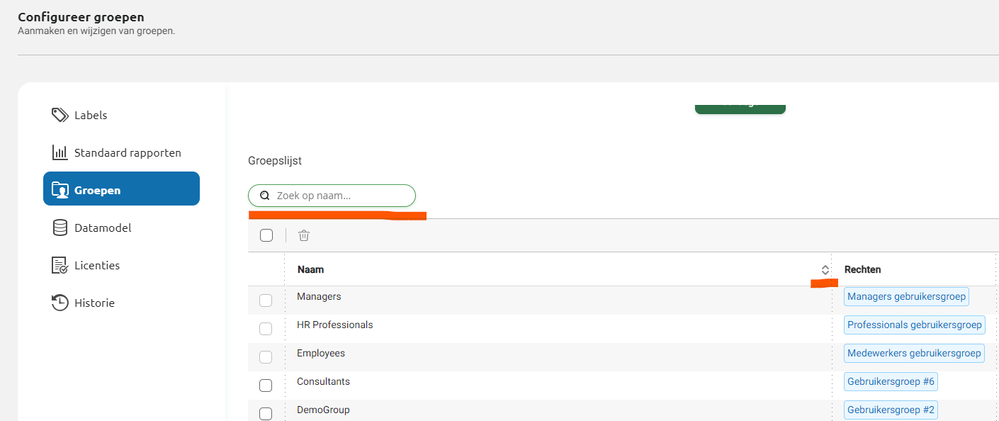Image resolution: width=999 pixels, height=421 pixels.
Task: Click the Standaard rapporten chart icon
Action: (x=60, y=153)
